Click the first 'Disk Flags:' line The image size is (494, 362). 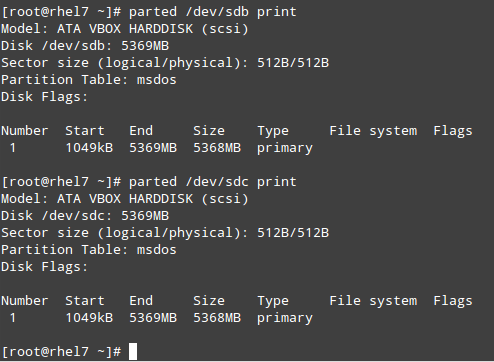click(45, 97)
